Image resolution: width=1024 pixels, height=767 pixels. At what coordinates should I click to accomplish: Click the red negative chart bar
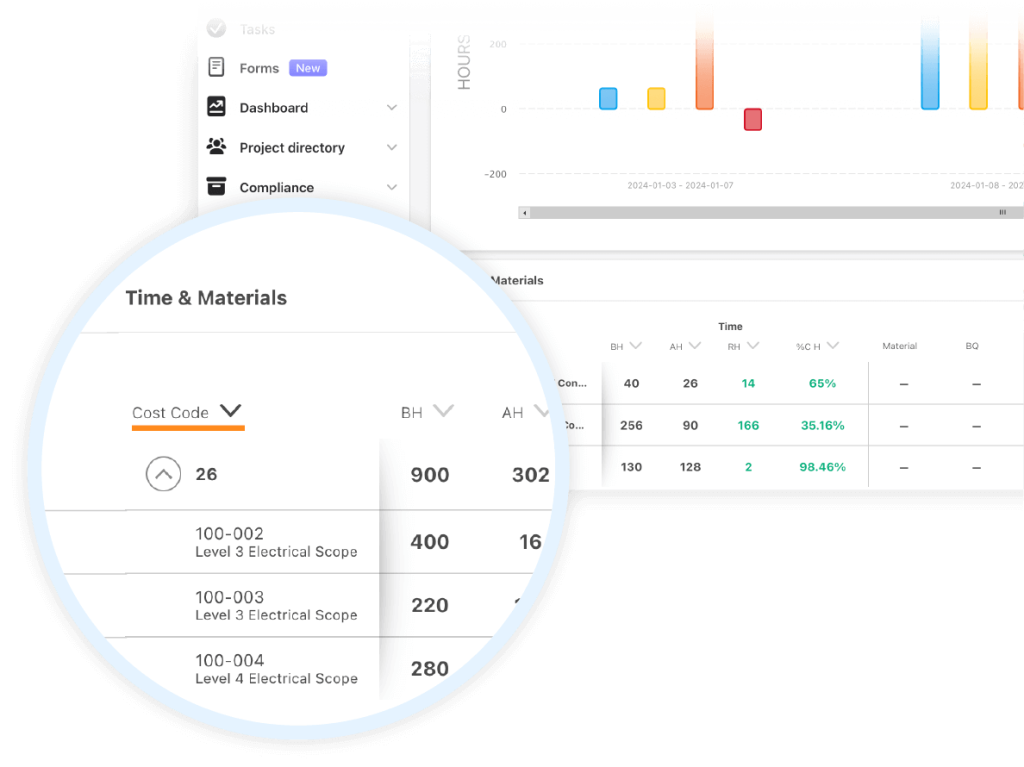753,120
